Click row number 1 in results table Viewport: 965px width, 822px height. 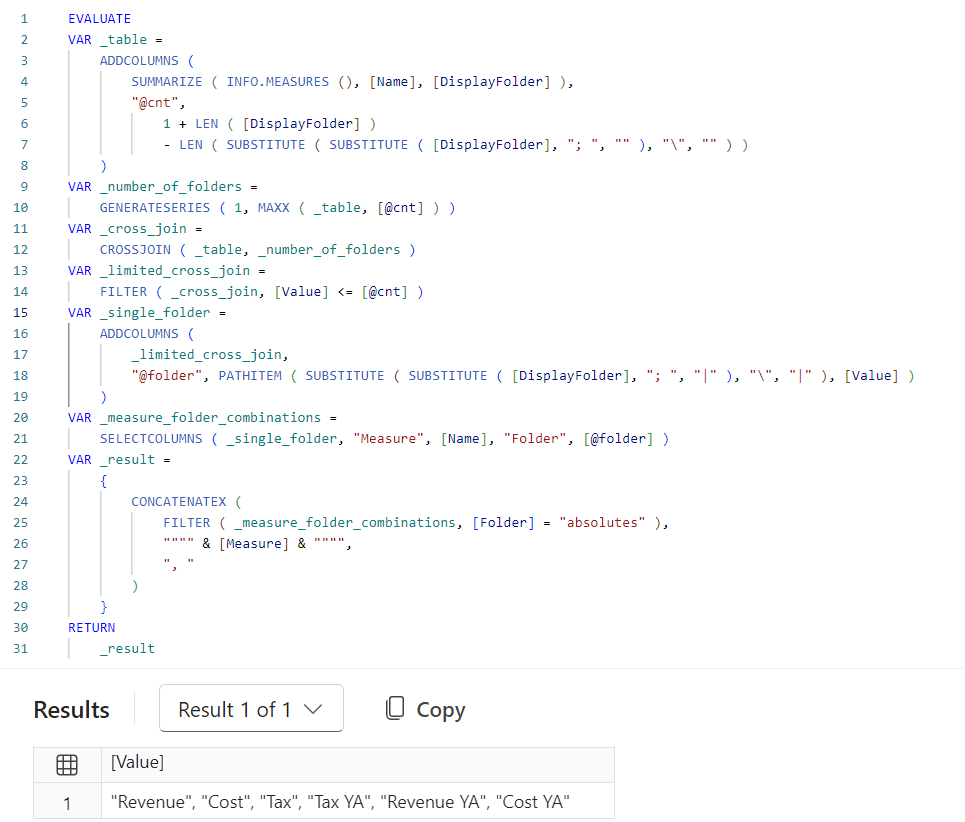pos(67,803)
